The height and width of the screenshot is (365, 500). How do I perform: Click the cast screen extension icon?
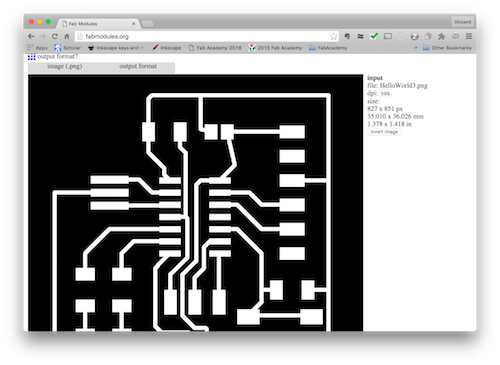[388, 36]
